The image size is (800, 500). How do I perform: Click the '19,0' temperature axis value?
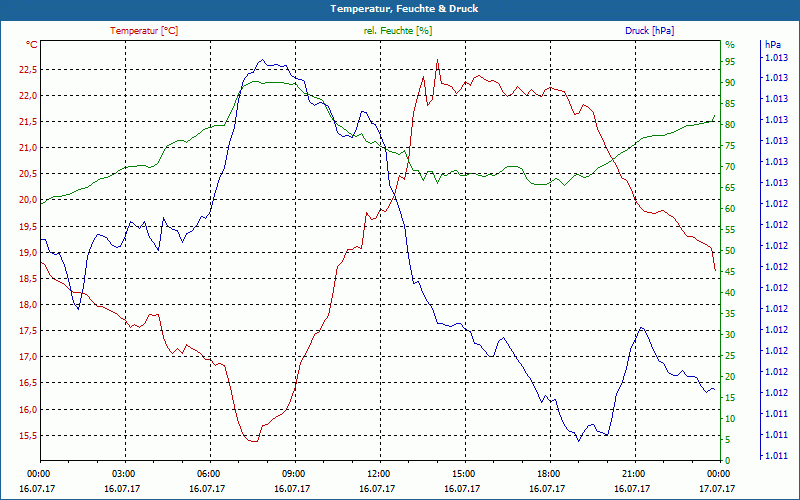[28, 253]
